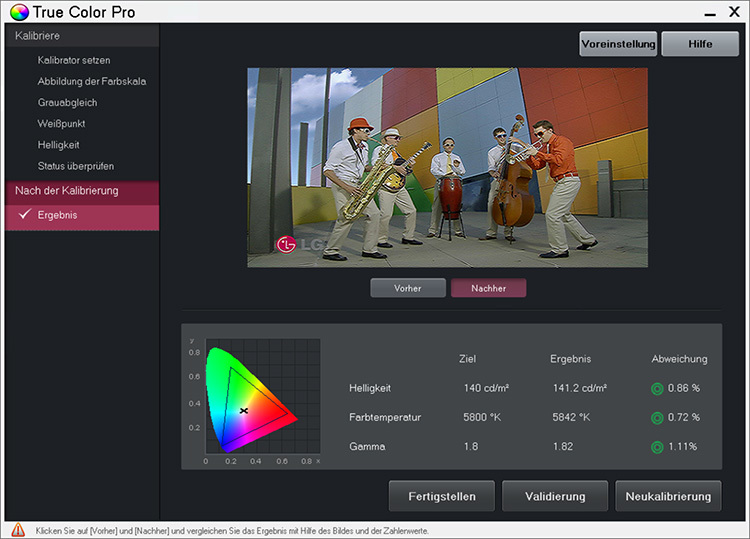Click the Neukalibrierung button
The width and height of the screenshot is (750, 539).
pyautogui.click(x=668, y=496)
